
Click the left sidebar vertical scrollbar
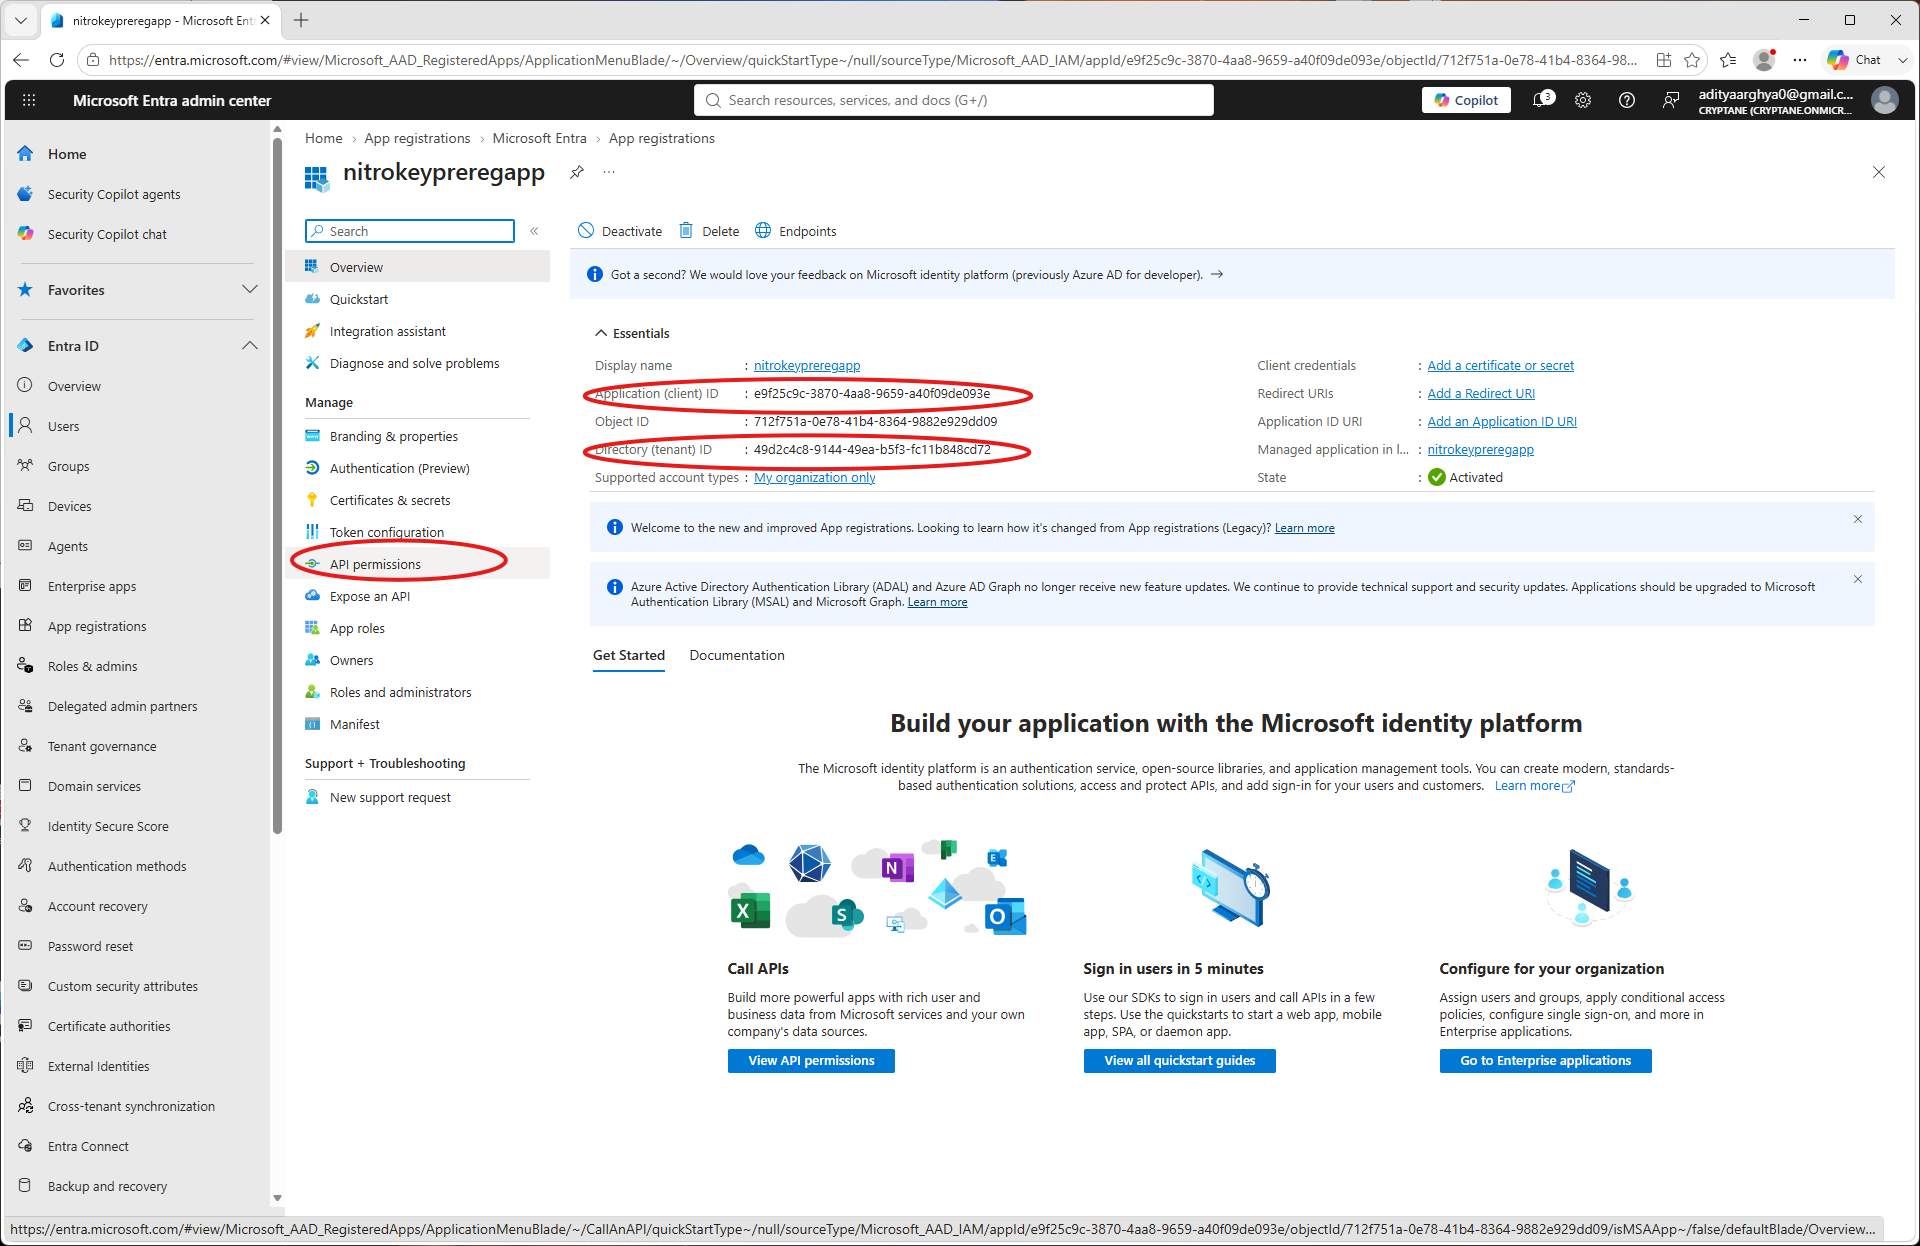pyautogui.click(x=277, y=485)
